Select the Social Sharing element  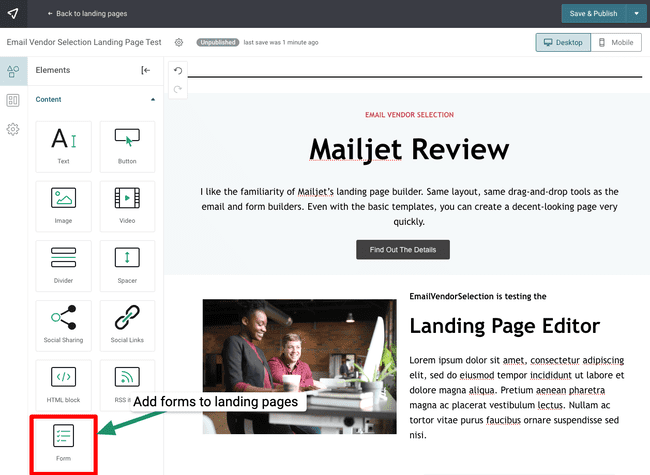(x=63, y=326)
